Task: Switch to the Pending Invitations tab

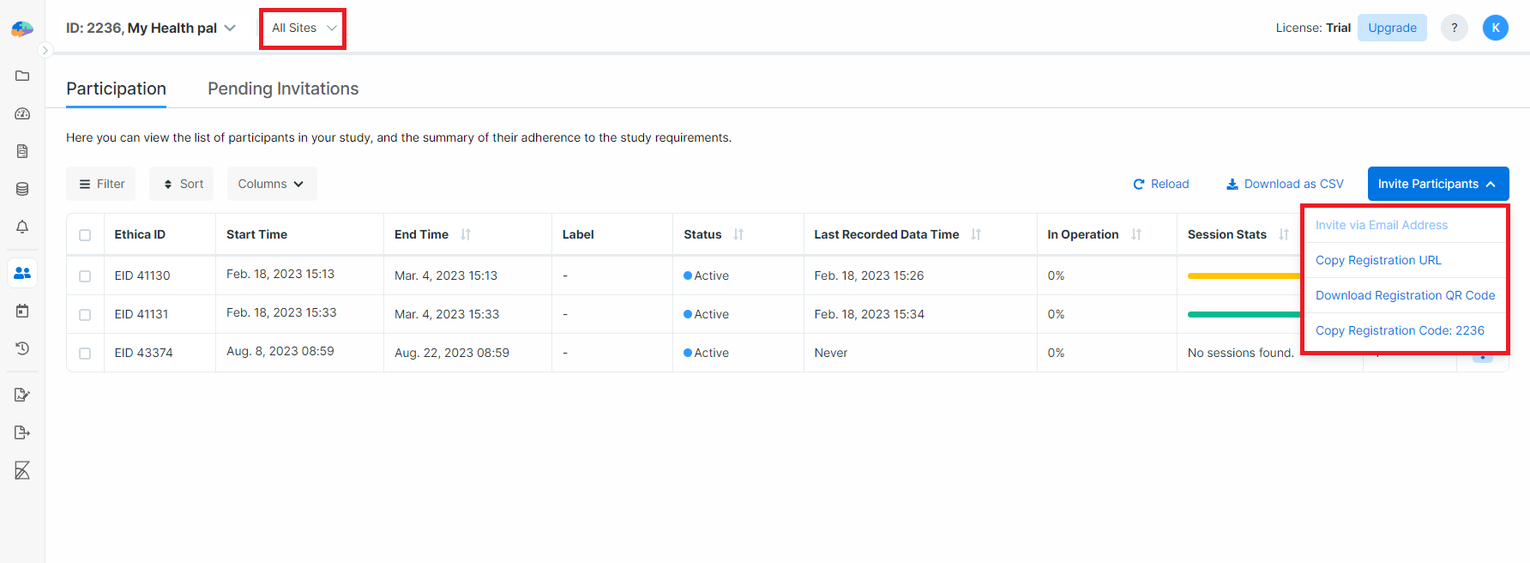Action: click(x=283, y=89)
